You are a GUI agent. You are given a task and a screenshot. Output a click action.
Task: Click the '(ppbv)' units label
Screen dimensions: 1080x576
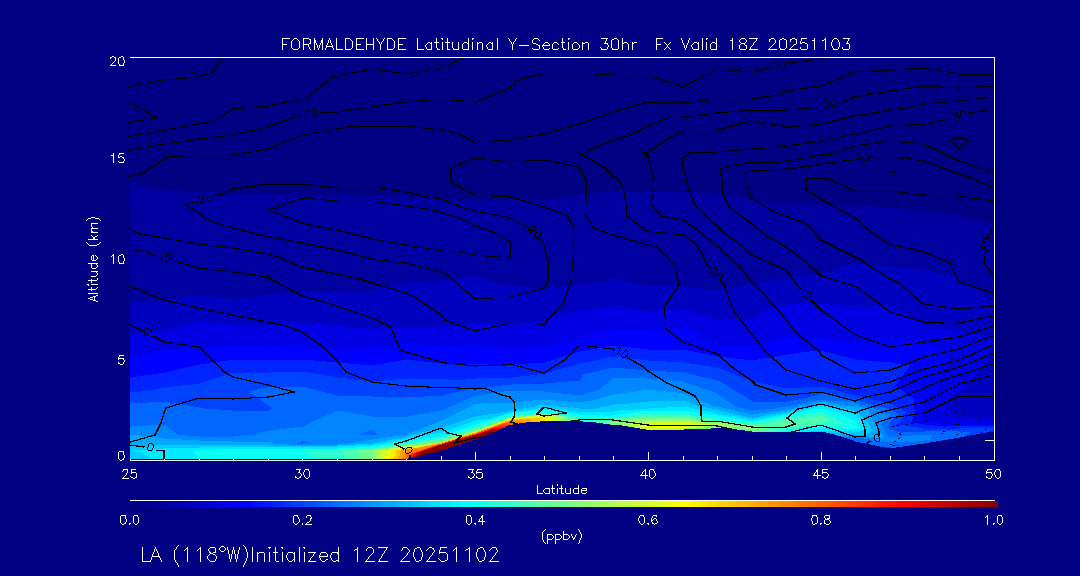[x=561, y=537]
